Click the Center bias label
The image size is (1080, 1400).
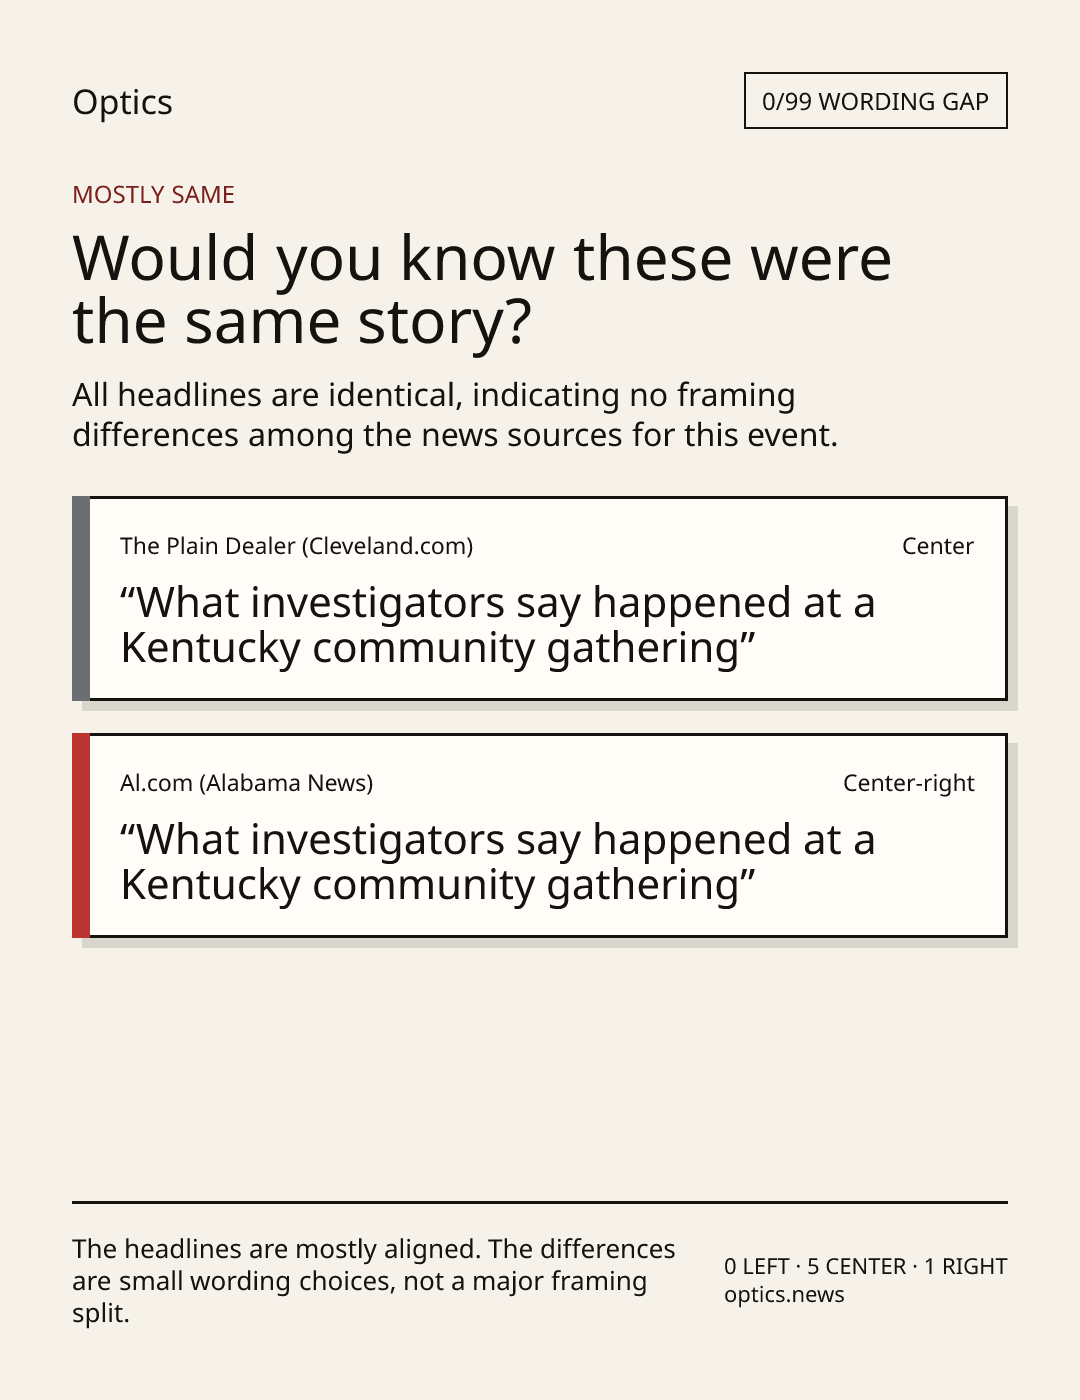[937, 546]
